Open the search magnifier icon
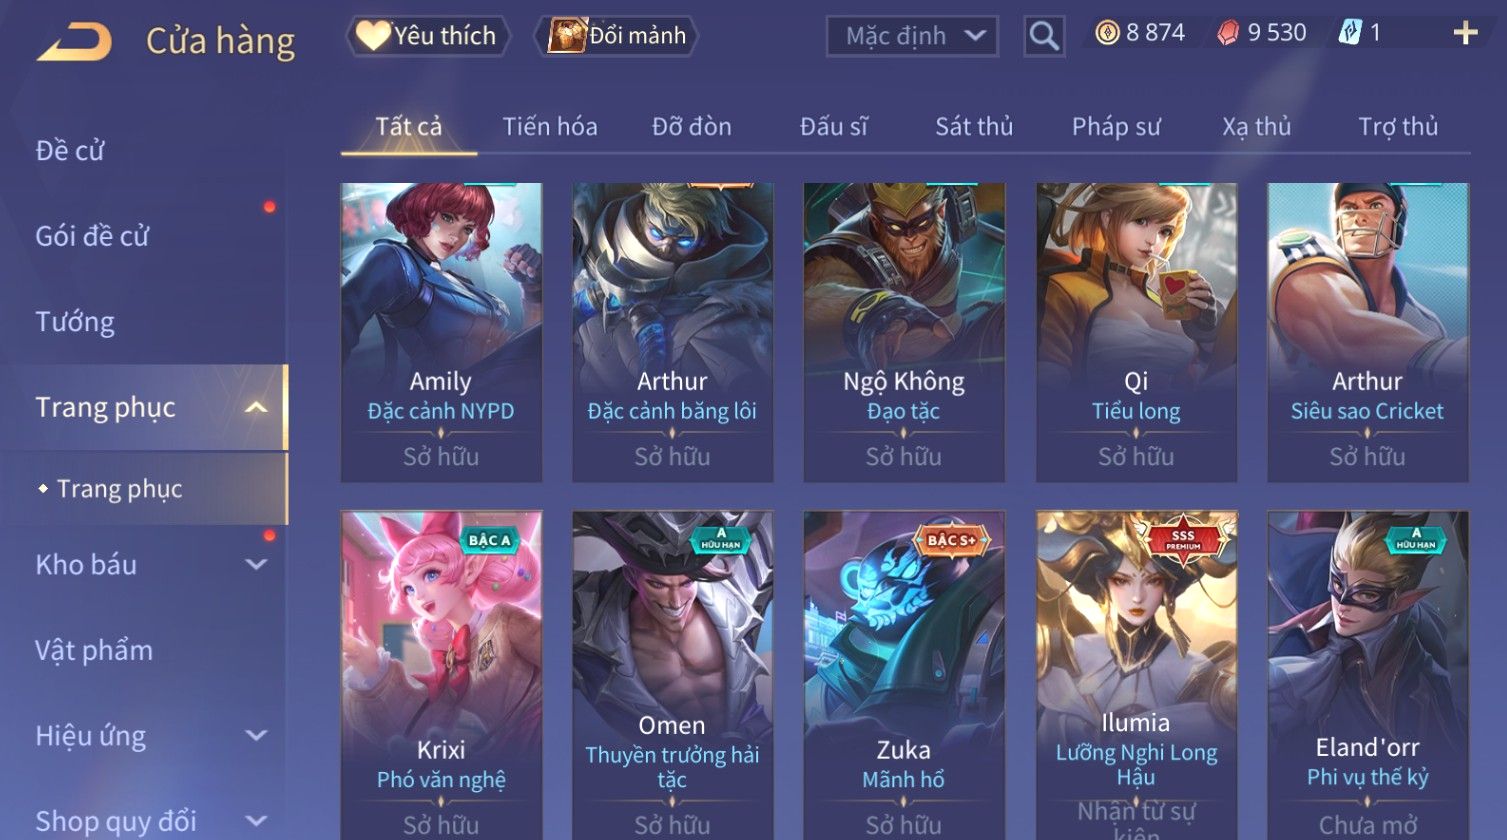Viewport: 1507px width, 840px height. click(1043, 36)
